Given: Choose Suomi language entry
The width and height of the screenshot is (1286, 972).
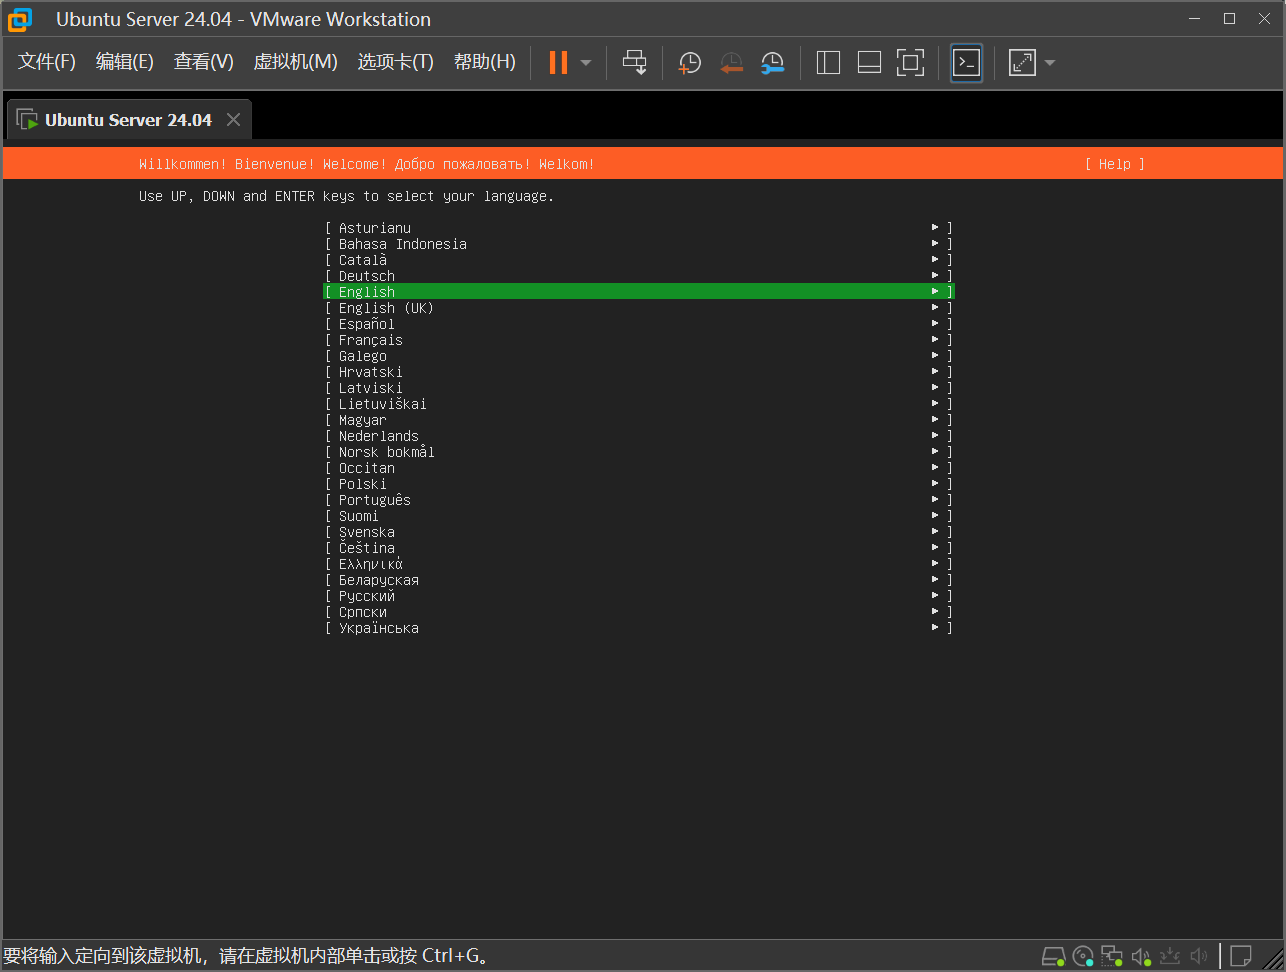Looking at the screenshot, I should click(x=639, y=516).
